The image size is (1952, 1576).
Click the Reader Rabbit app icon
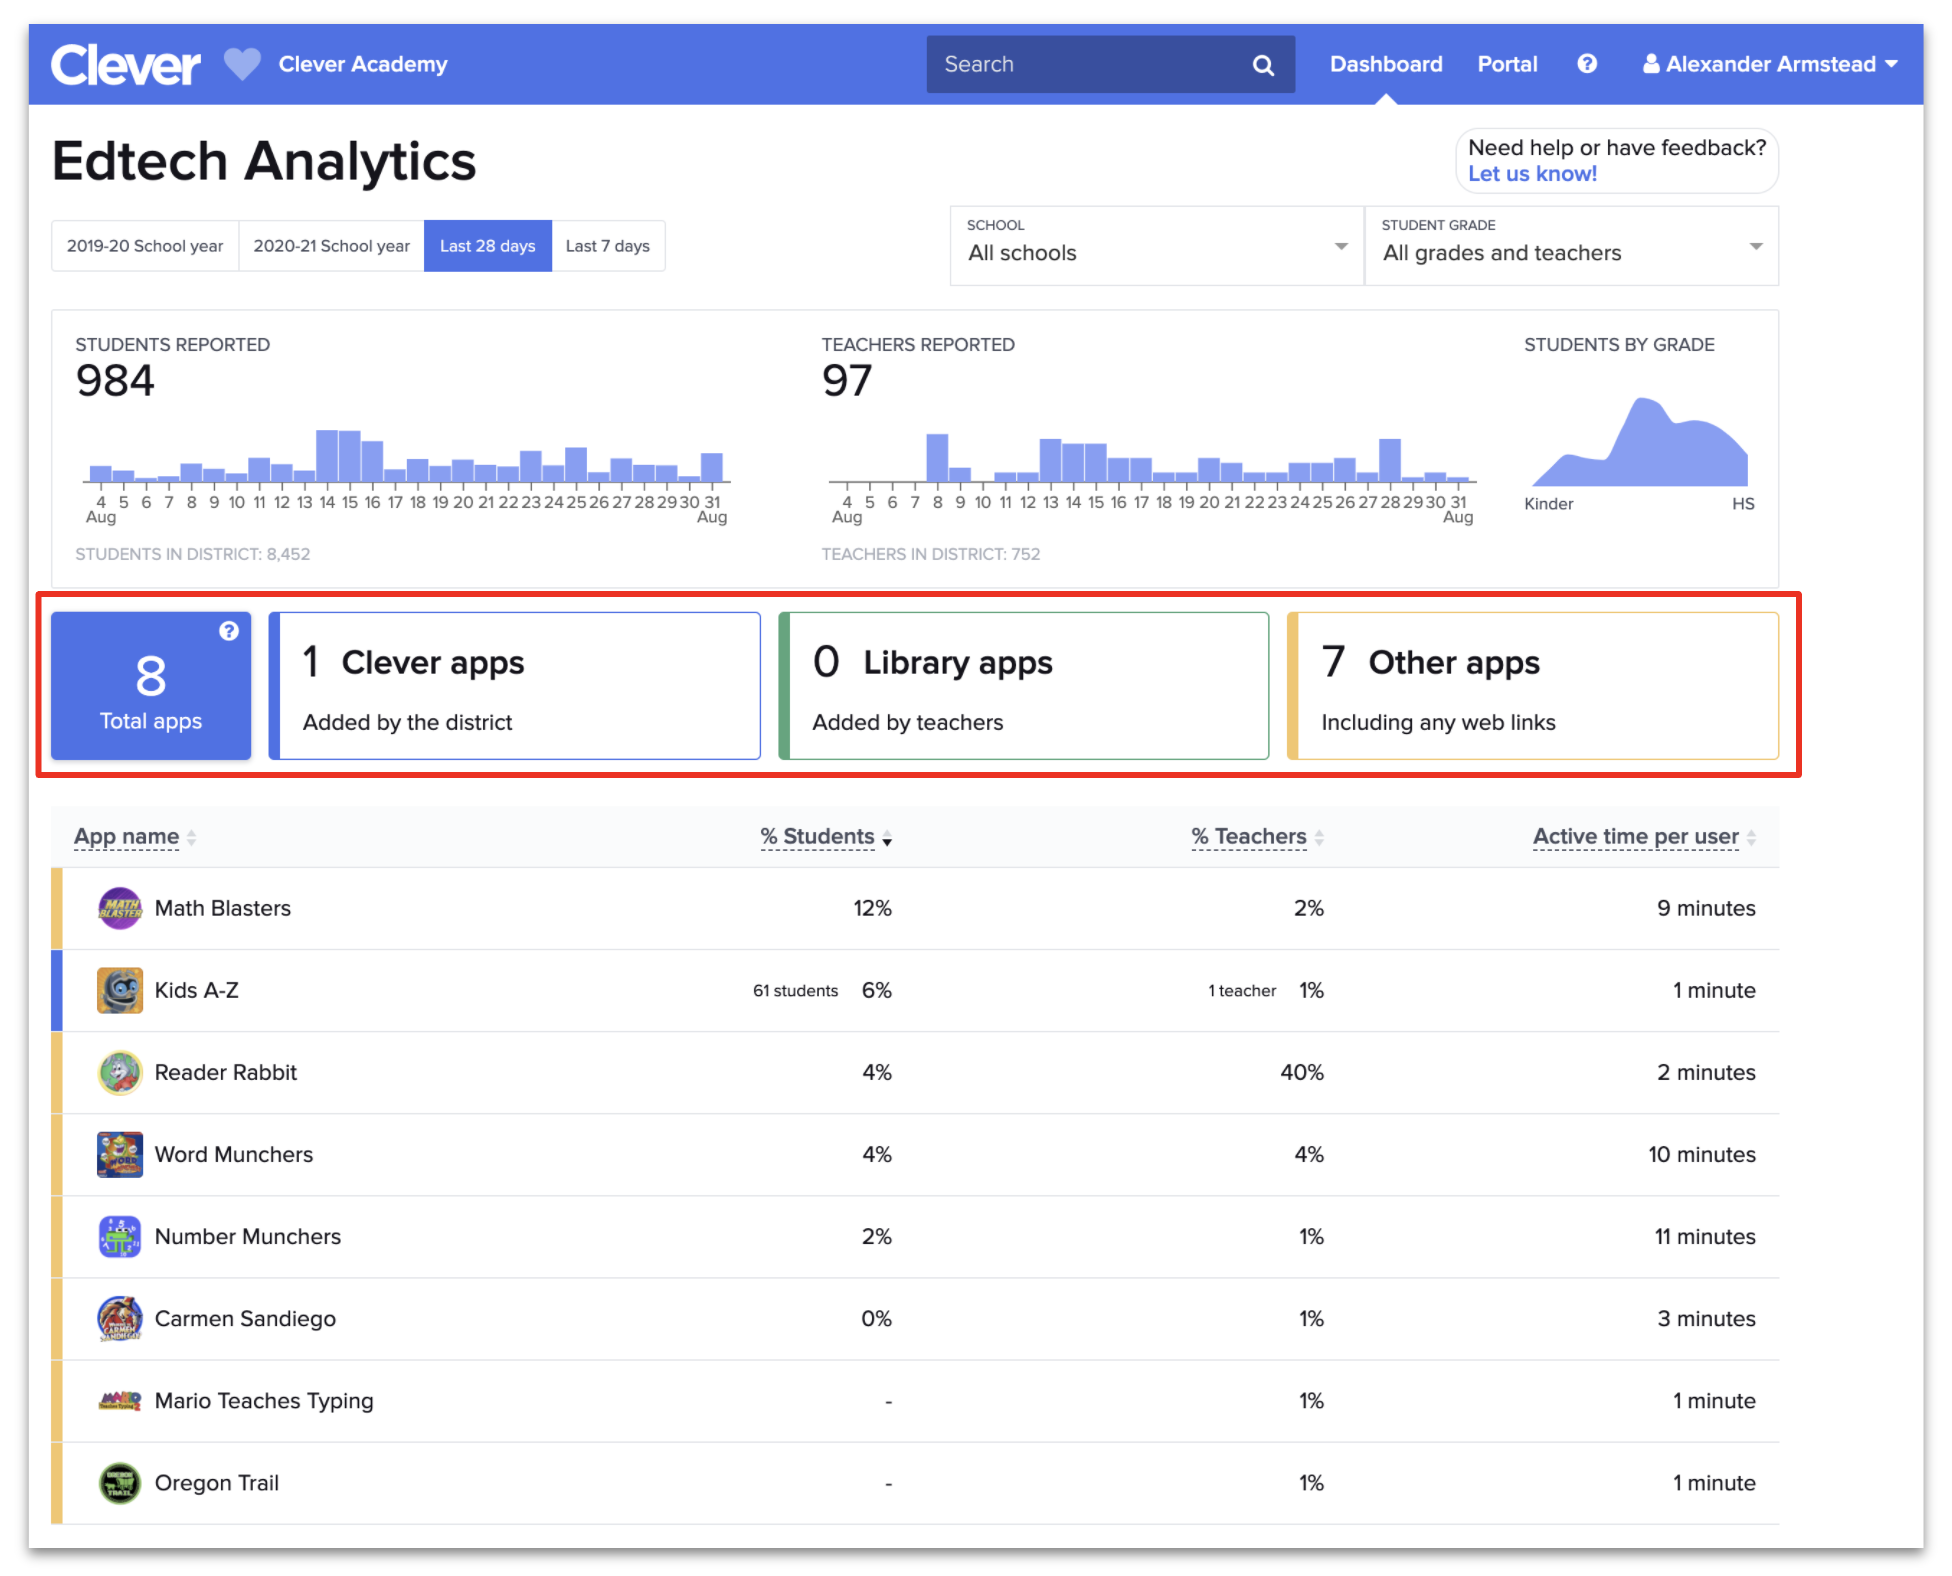coord(119,1072)
